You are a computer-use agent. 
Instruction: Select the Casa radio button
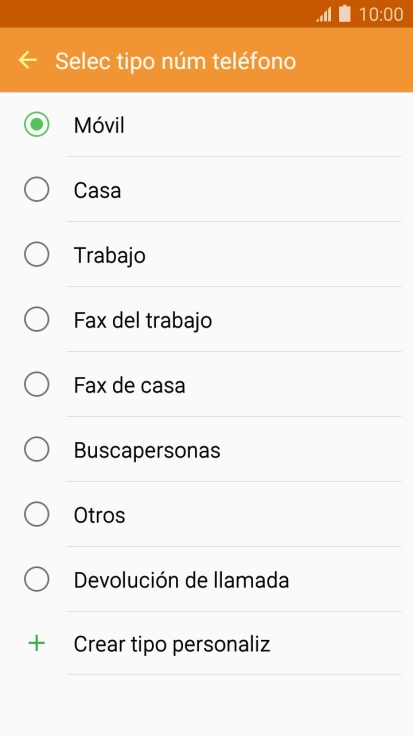click(37, 190)
